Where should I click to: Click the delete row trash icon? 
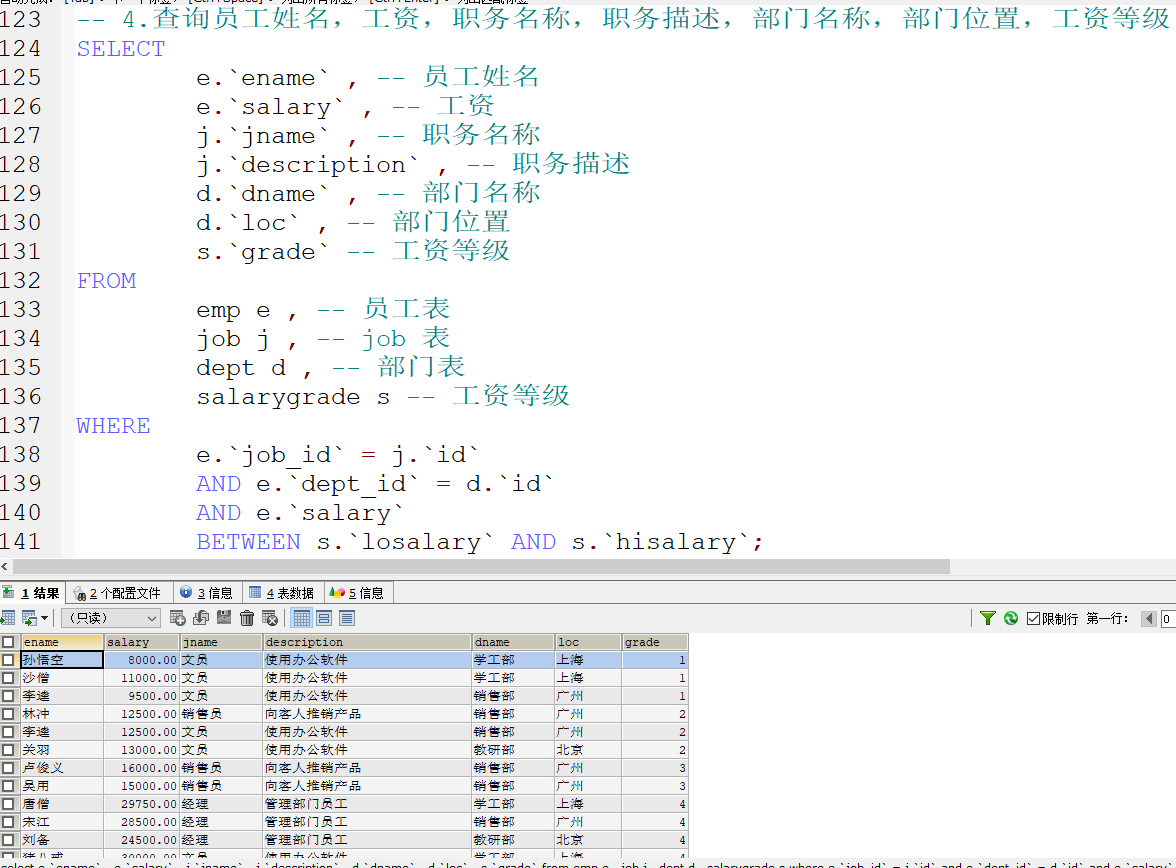[x=245, y=617]
